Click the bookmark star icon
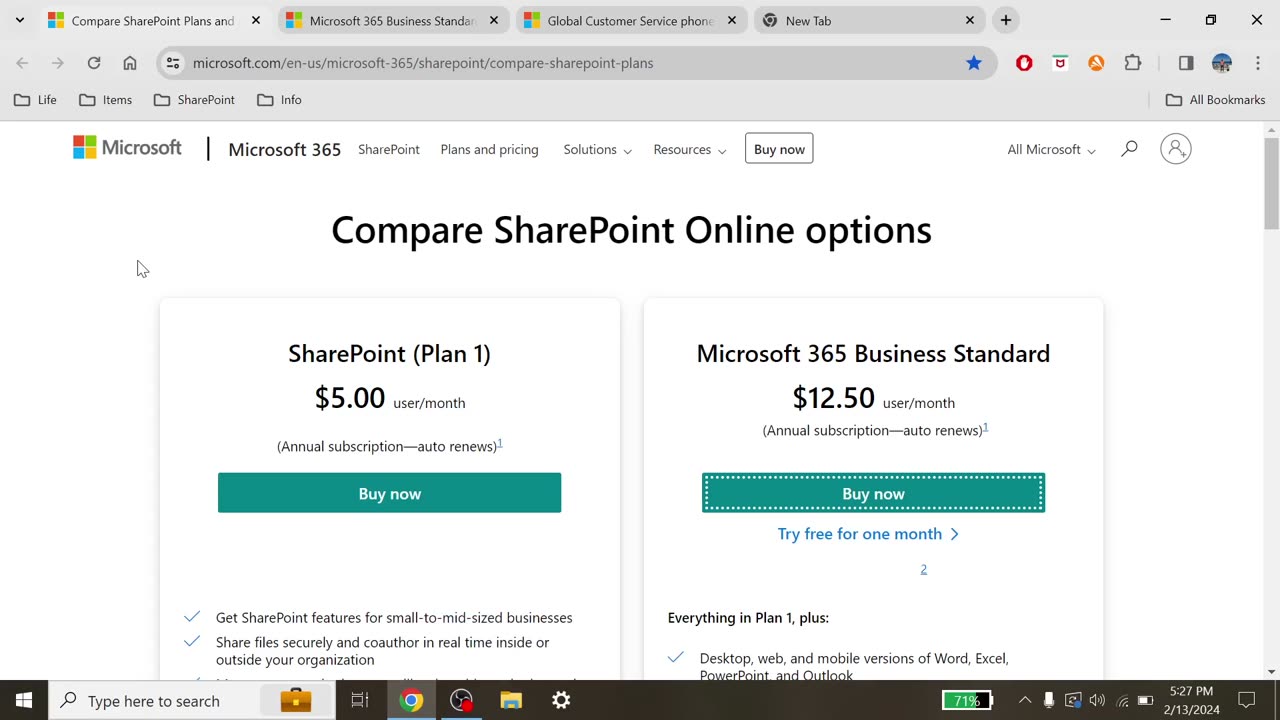 coord(974,63)
